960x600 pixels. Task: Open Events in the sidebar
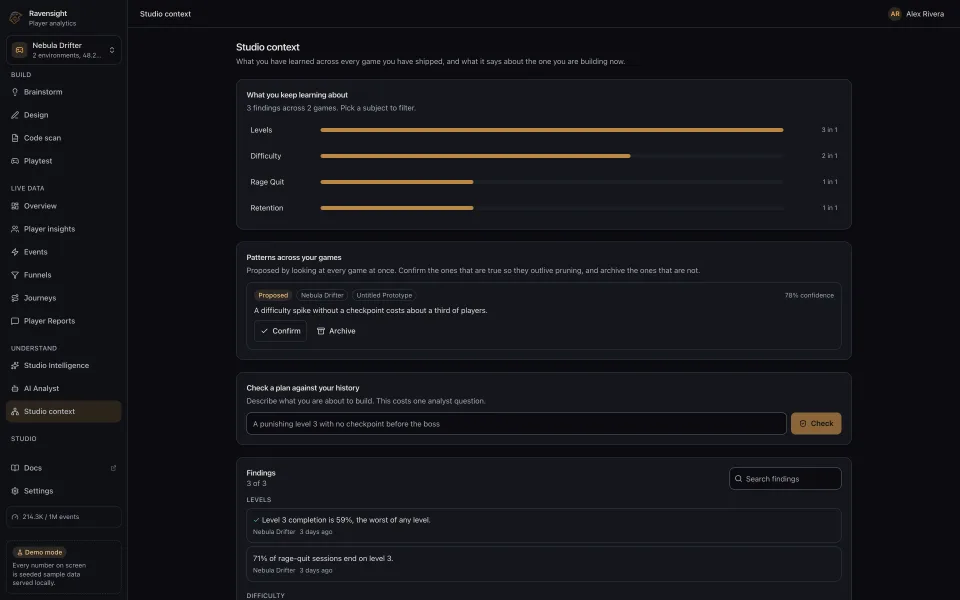click(x=64, y=252)
